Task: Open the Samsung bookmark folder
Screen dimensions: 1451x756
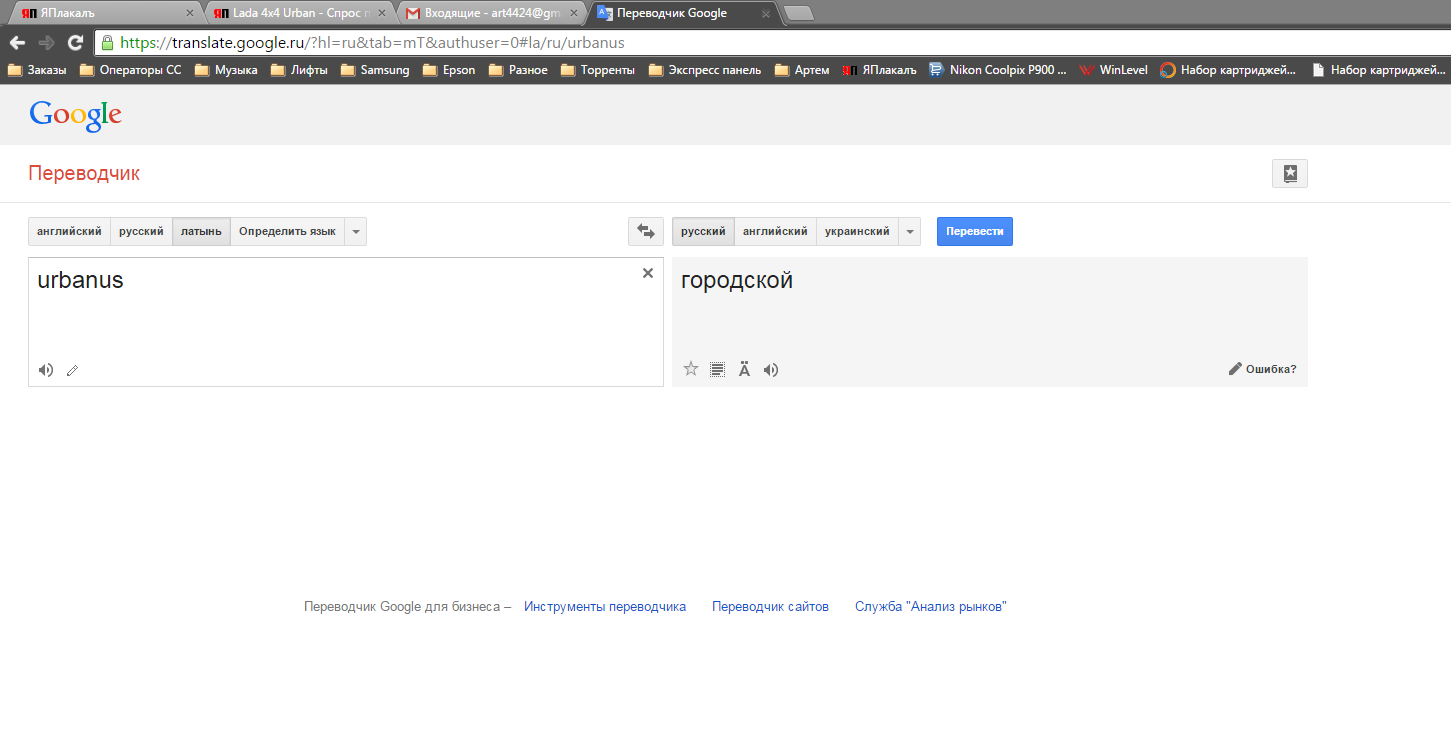Action: click(x=375, y=70)
